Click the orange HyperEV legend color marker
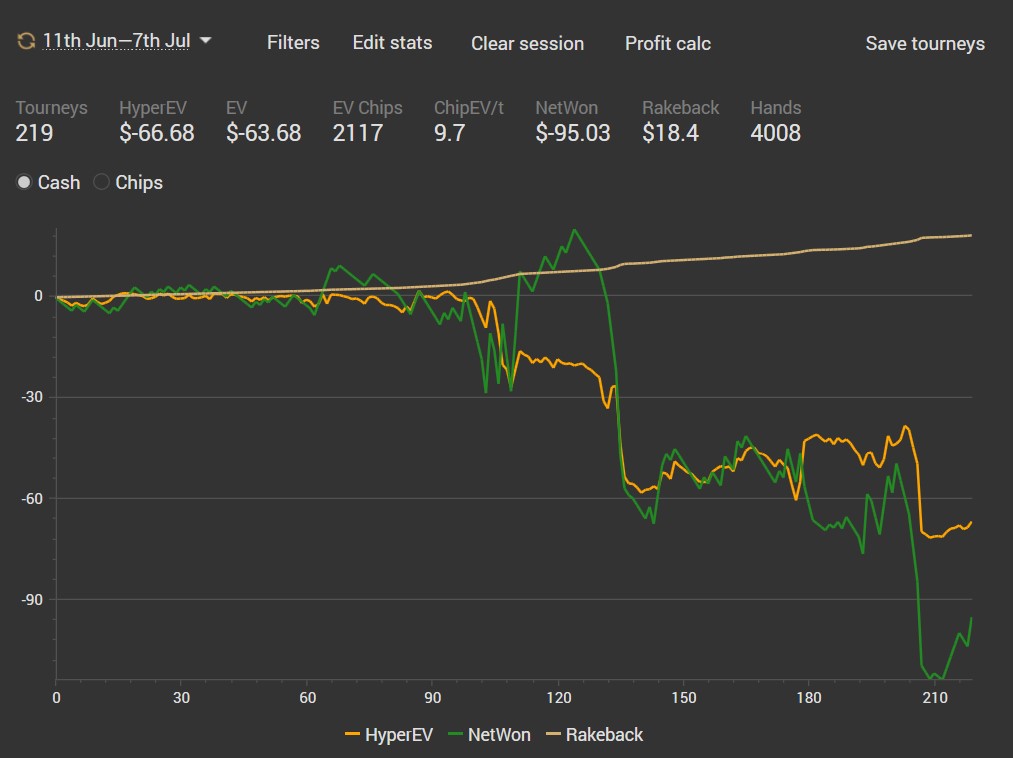 point(352,735)
